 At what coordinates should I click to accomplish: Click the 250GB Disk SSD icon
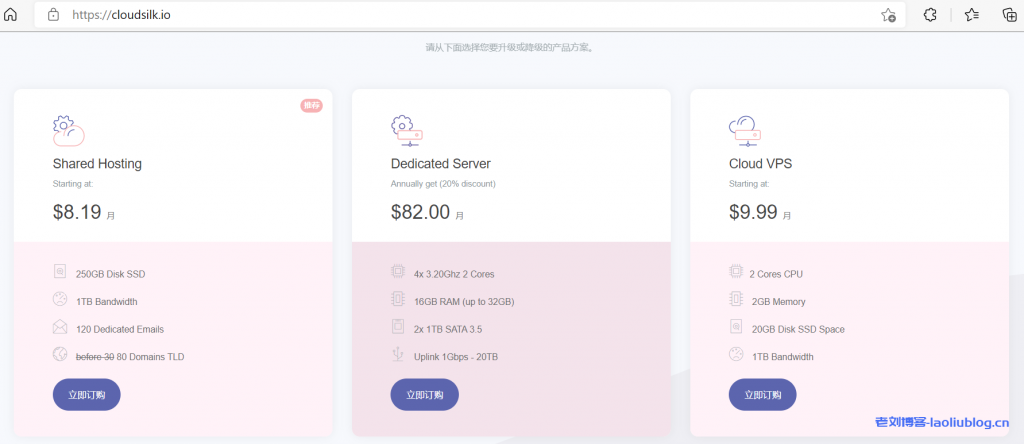[x=60, y=272]
